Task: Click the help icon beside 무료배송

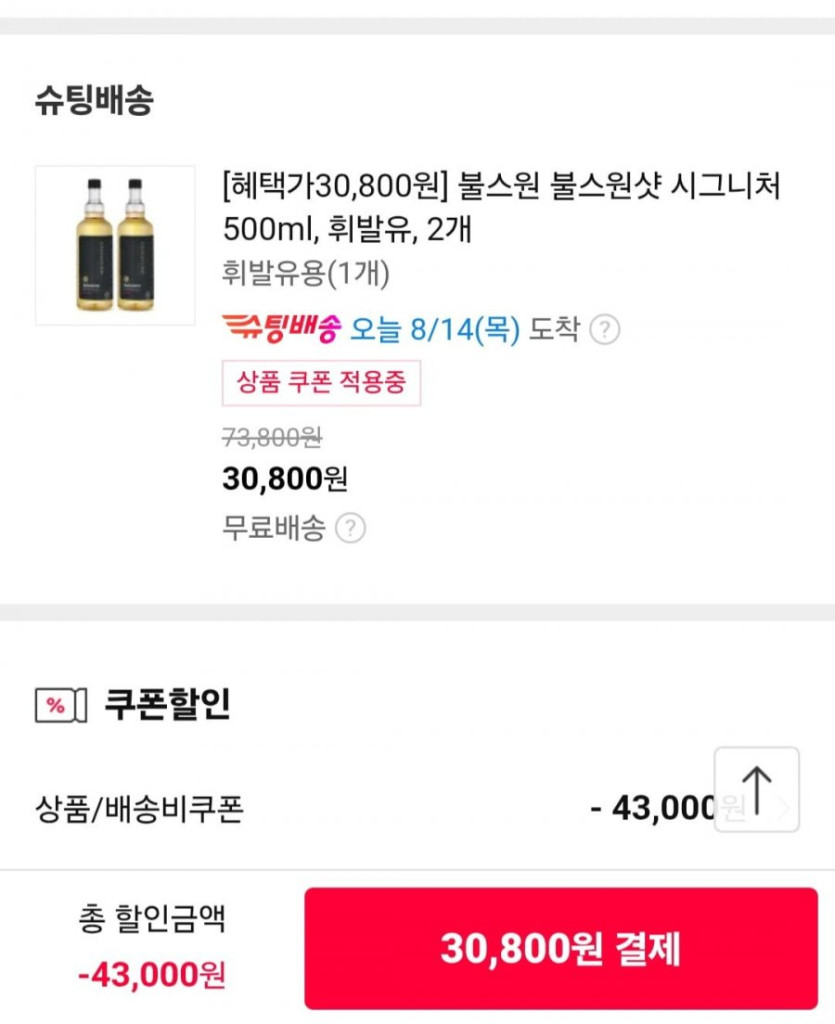Action: pos(349,528)
